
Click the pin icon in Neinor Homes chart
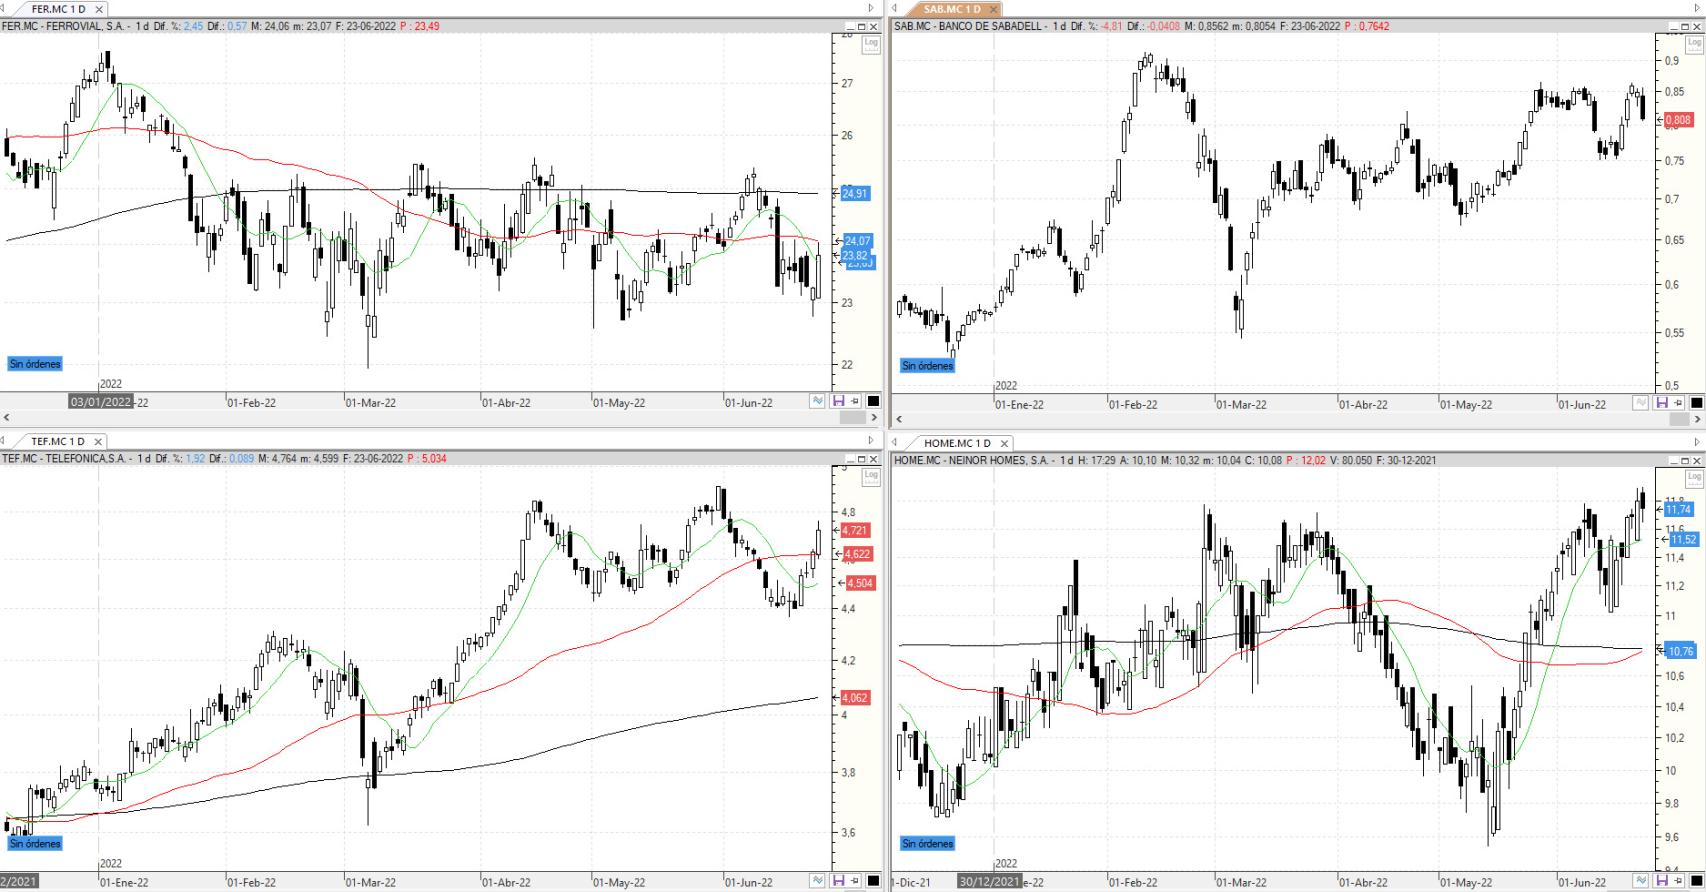(x=1679, y=881)
